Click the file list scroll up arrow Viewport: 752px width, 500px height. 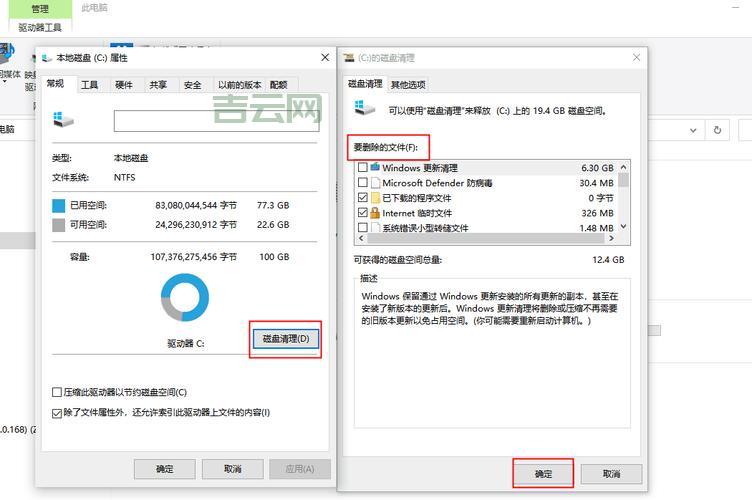click(623, 167)
